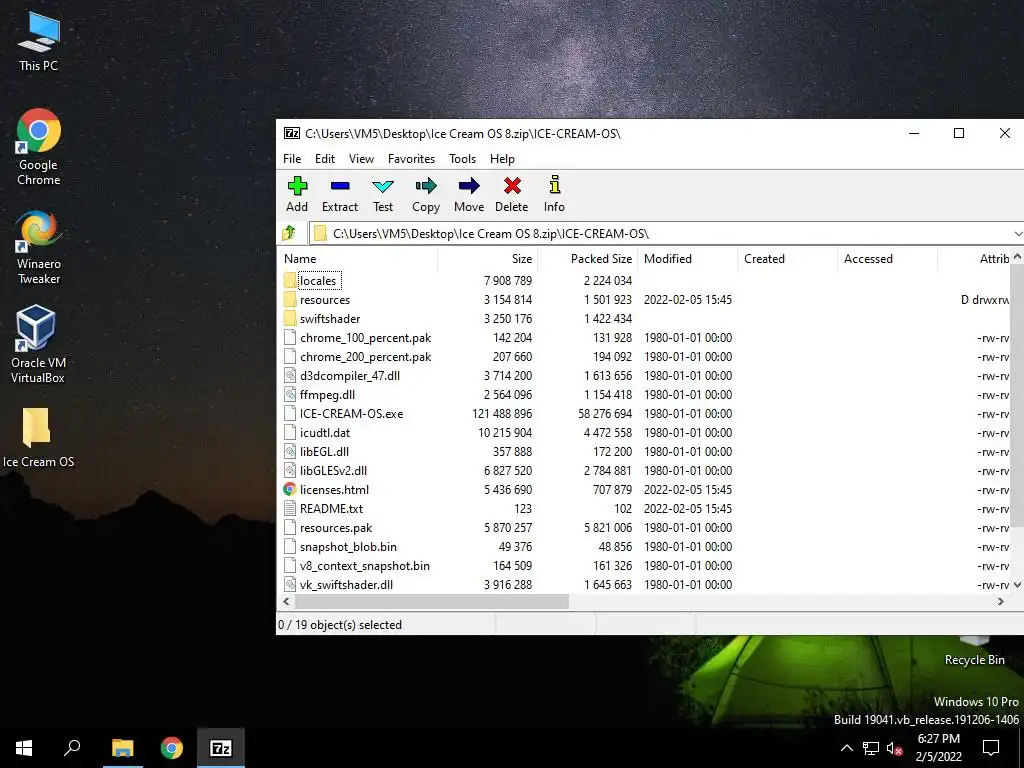Viewport: 1024px width, 768px height.
Task: Click 7-Zip taskbar button
Action: [221, 748]
